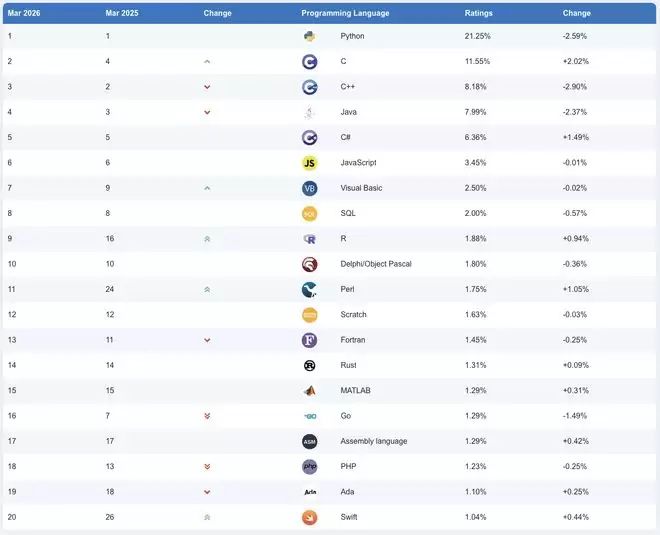Click the Scratch language name
Viewport: 660px width, 535px height.
[x=354, y=315]
